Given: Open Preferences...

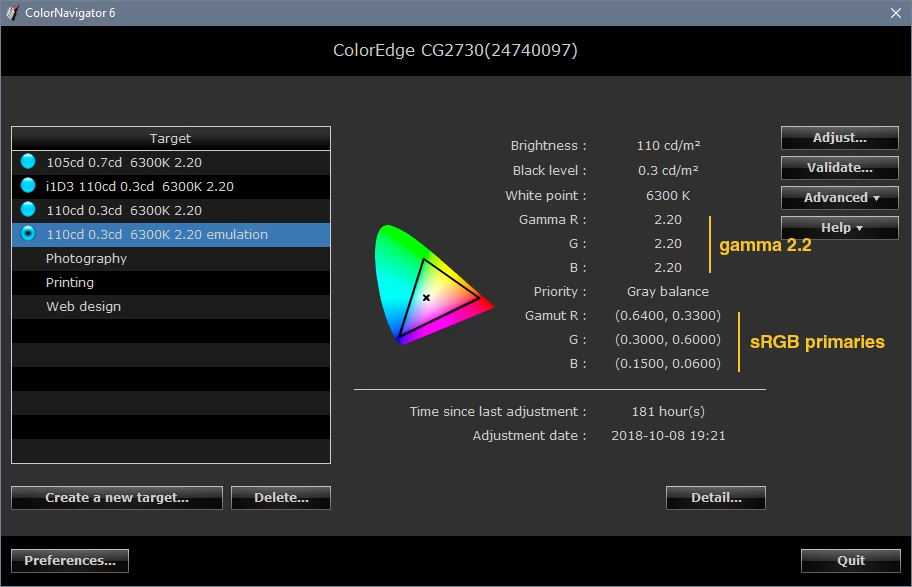Looking at the screenshot, I should pos(70,561).
